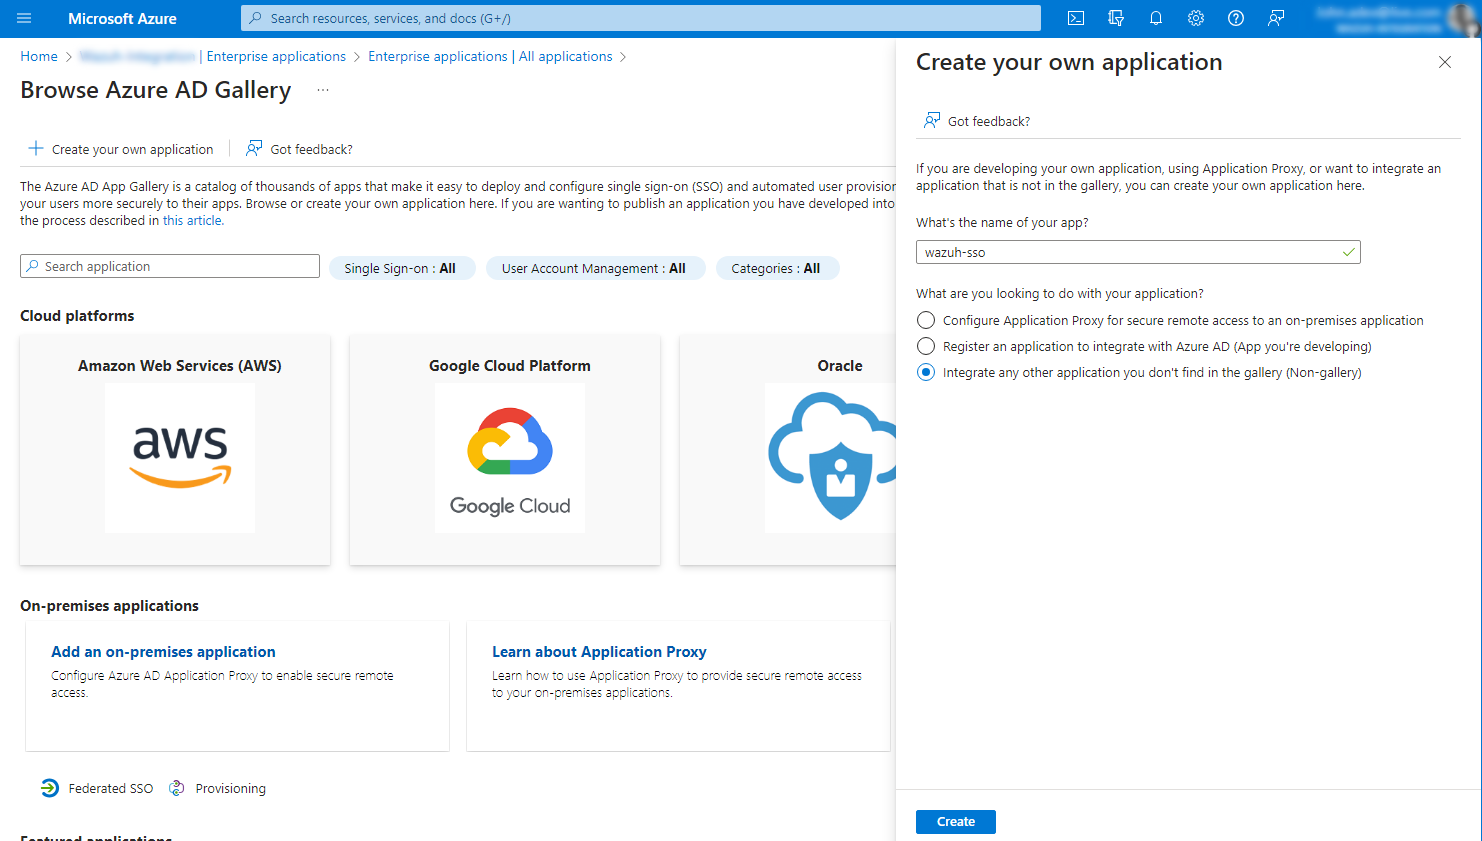Image resolution: width=1482 pixels, height=841 pixels.
Task: Open portal settings gear icon
Action: point(1196,18)
